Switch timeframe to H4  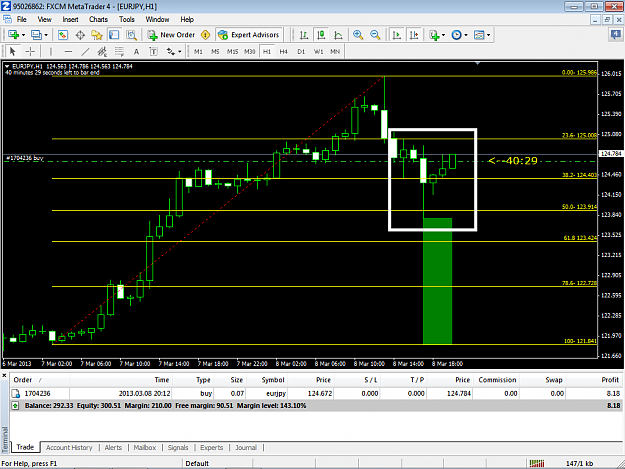tap(283, 51)
